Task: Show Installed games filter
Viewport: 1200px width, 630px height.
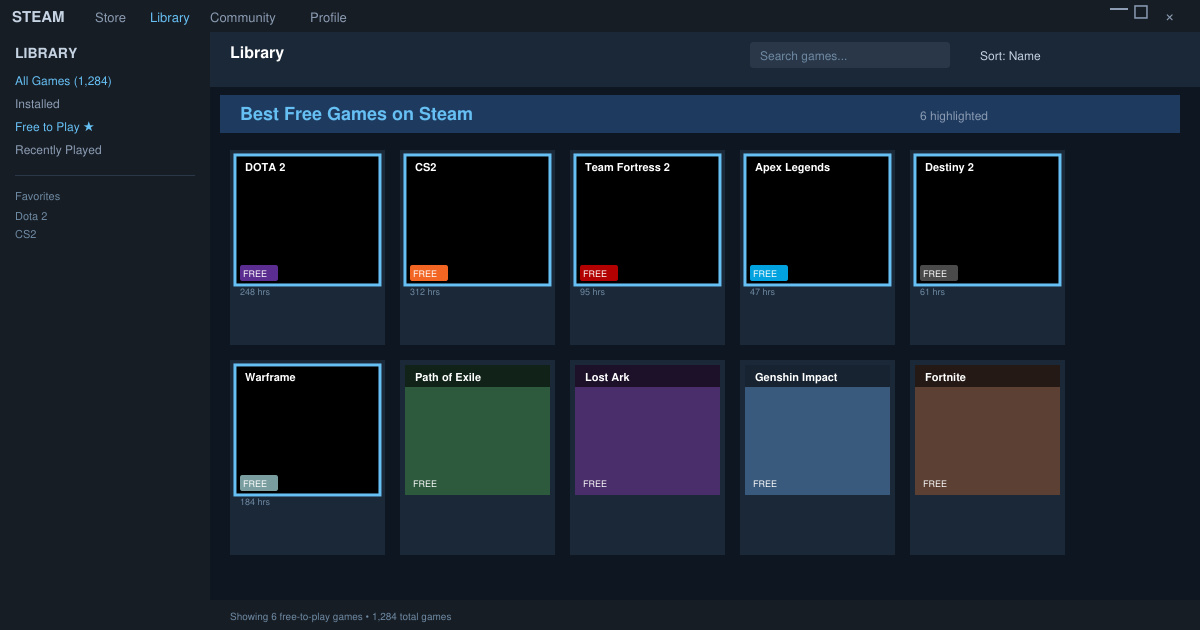Action: tap(37, 104)
